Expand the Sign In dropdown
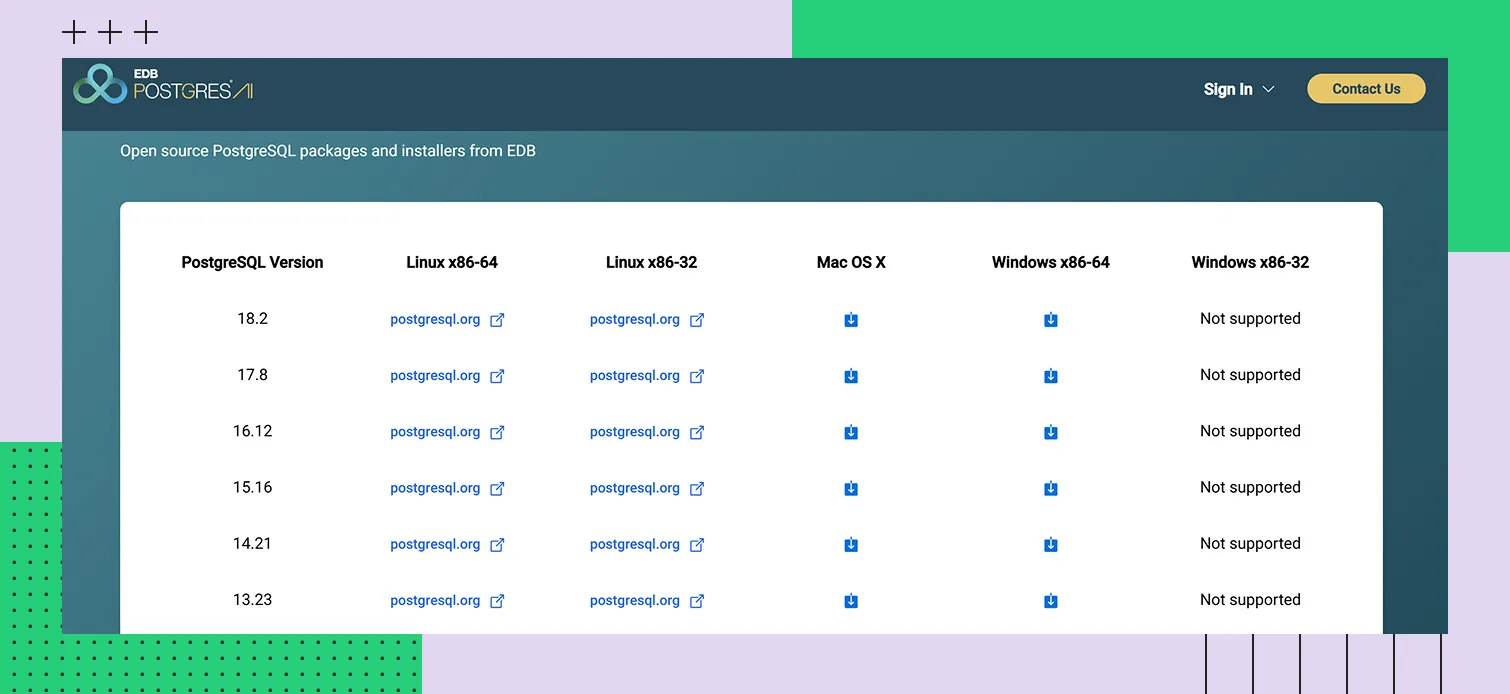Image resolution: width=1510 pixels, height=694 pixels. coord(1239,89)
